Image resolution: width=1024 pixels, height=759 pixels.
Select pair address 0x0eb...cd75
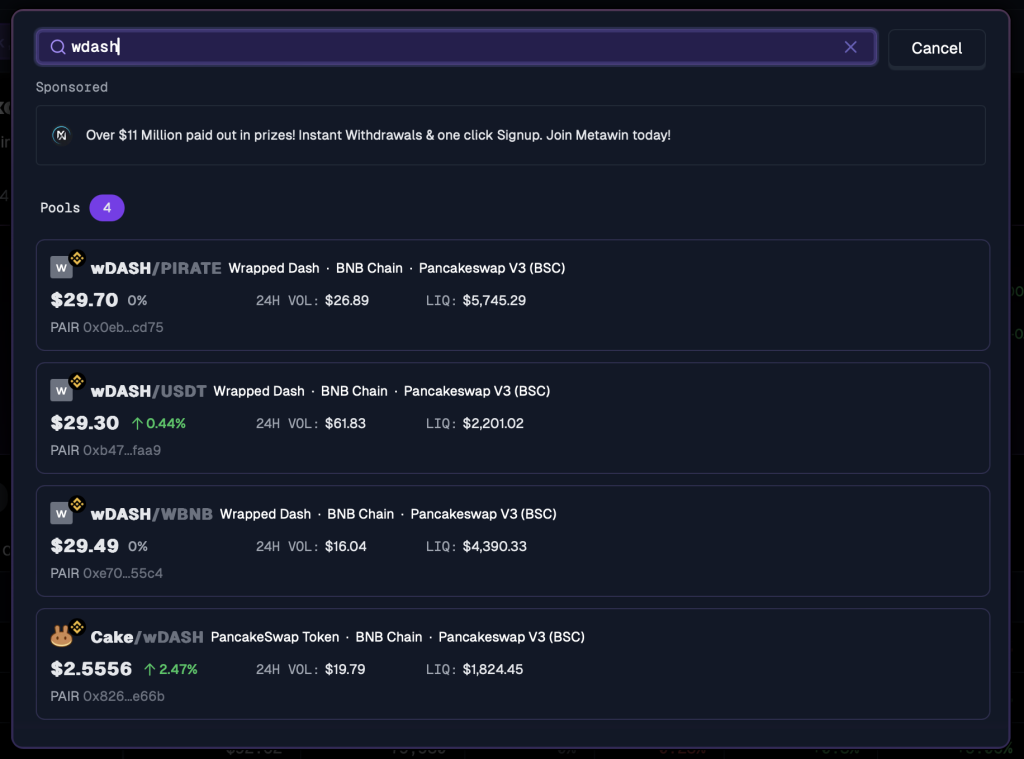pos(123,327)
